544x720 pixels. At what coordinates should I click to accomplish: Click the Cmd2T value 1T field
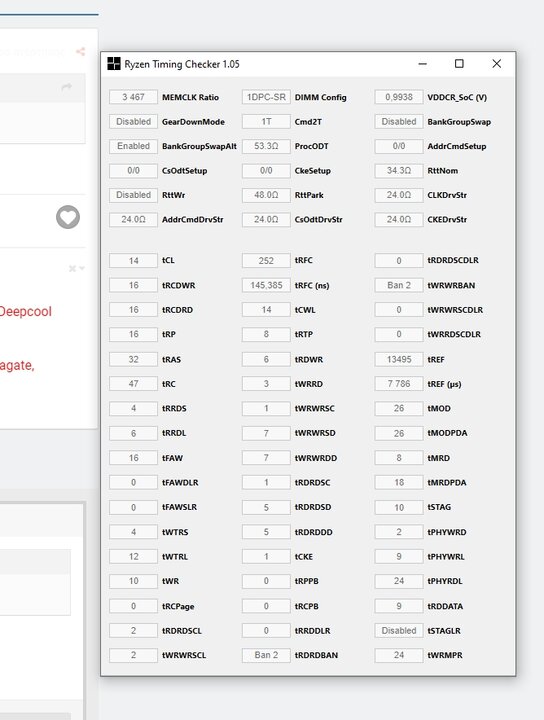(x=266, y=122)
